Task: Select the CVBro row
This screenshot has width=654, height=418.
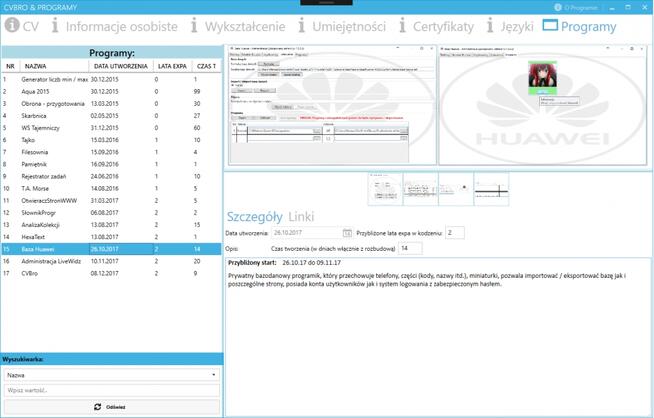Action: click(111, 273)
